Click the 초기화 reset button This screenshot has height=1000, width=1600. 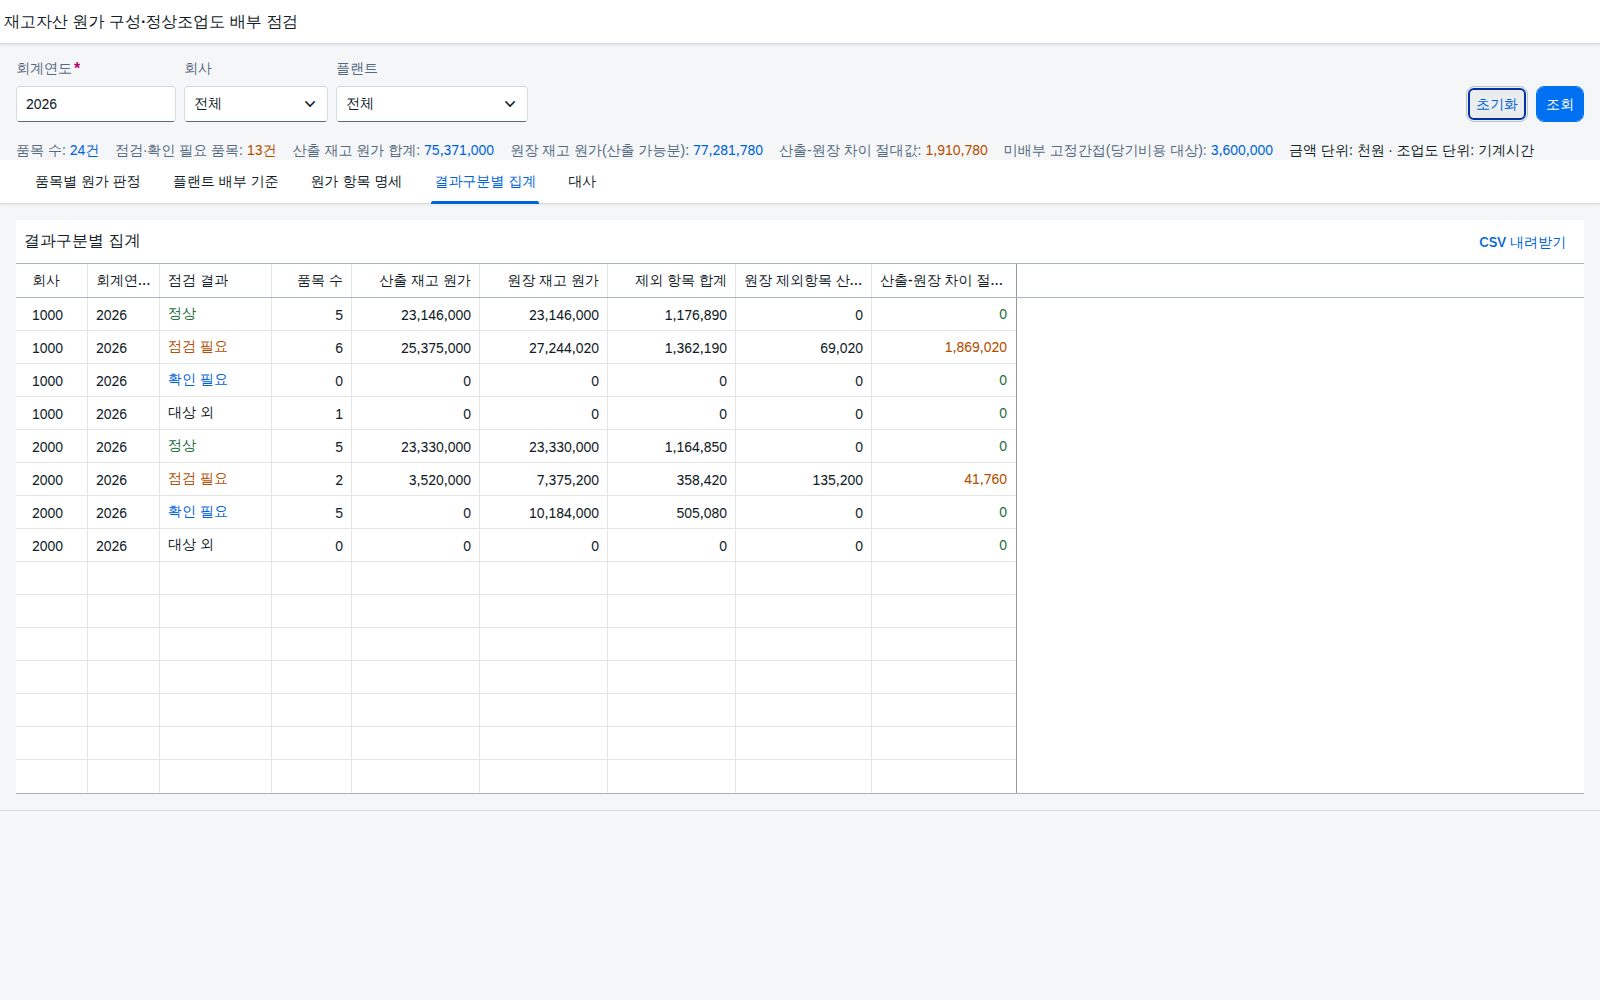[1496, 104]
